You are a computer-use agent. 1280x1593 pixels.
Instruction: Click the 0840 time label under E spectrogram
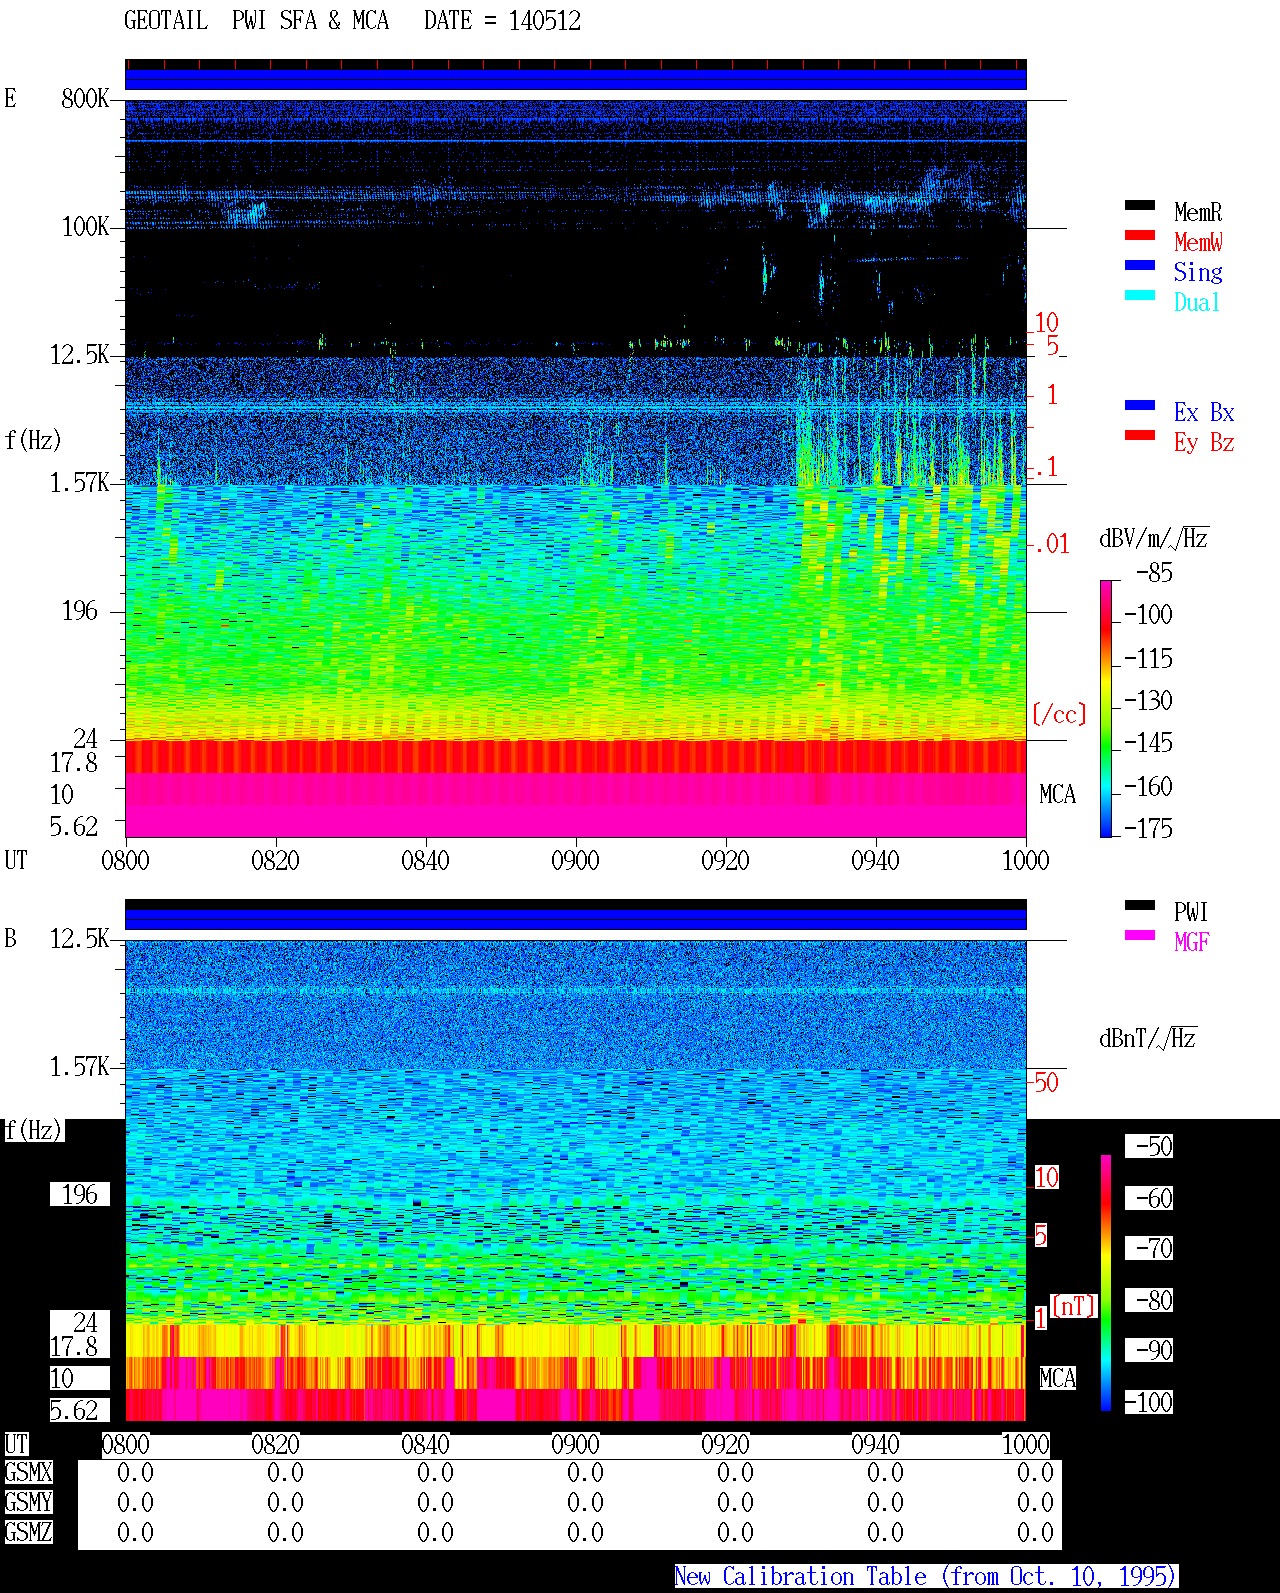[425, 860]
